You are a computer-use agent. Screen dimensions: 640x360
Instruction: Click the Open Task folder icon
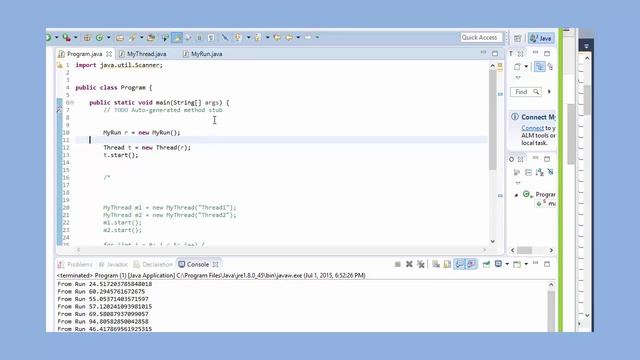tap(151, 38)
